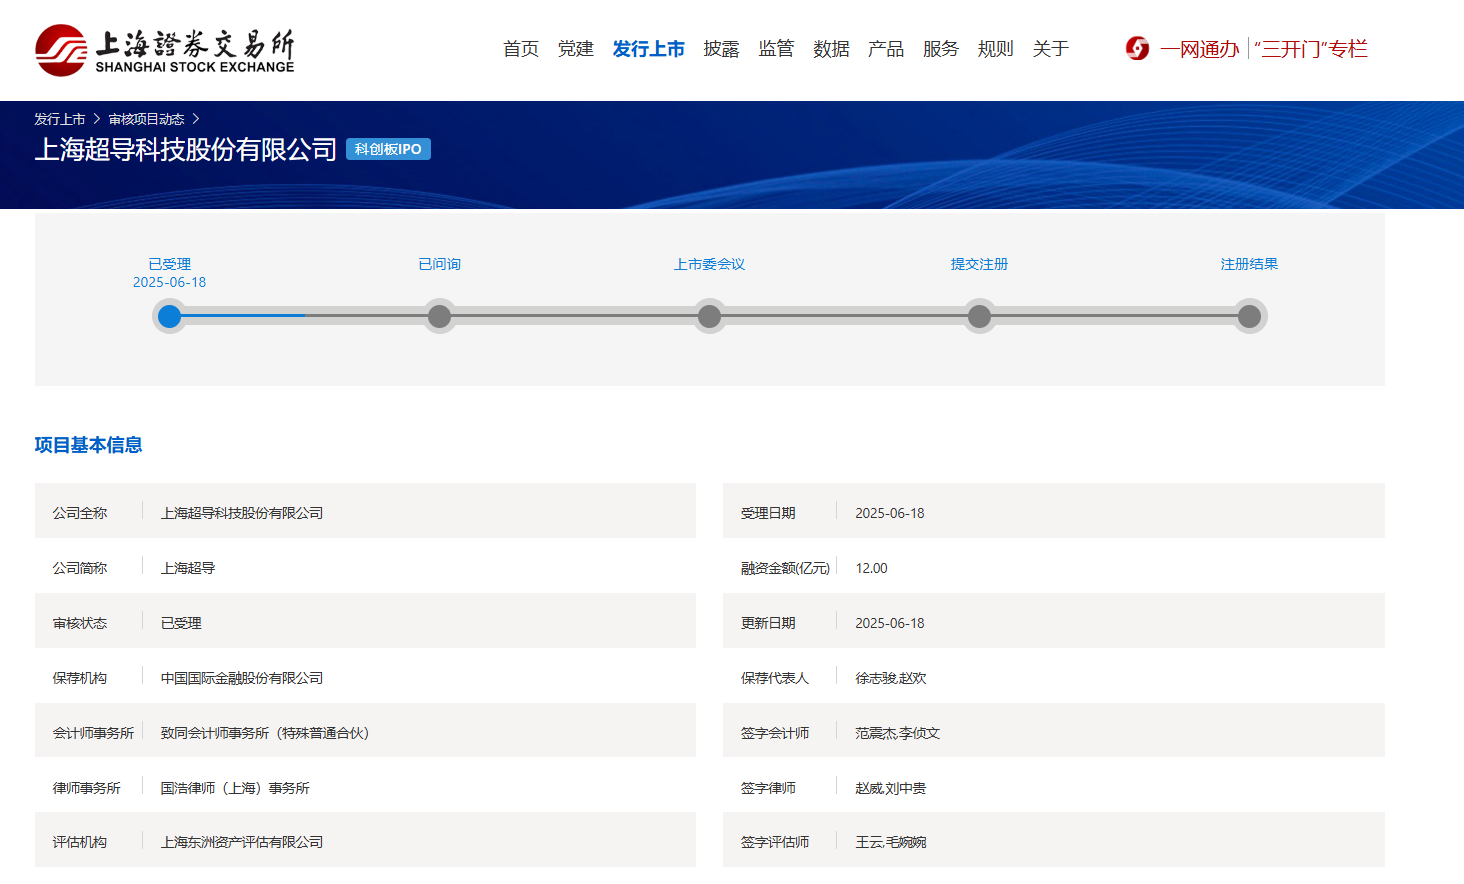Click the 签字评估师 value 王云,毛婉婉
This screenshot has width=1464, height=884.
[891, 842]
